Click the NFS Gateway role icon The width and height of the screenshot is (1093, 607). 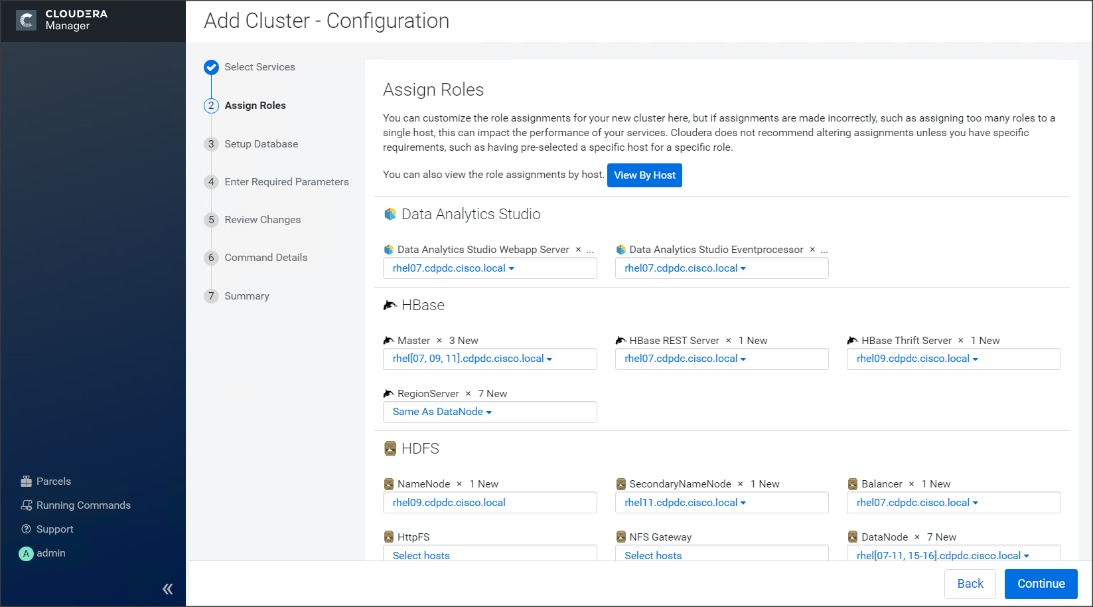[621, 537]
